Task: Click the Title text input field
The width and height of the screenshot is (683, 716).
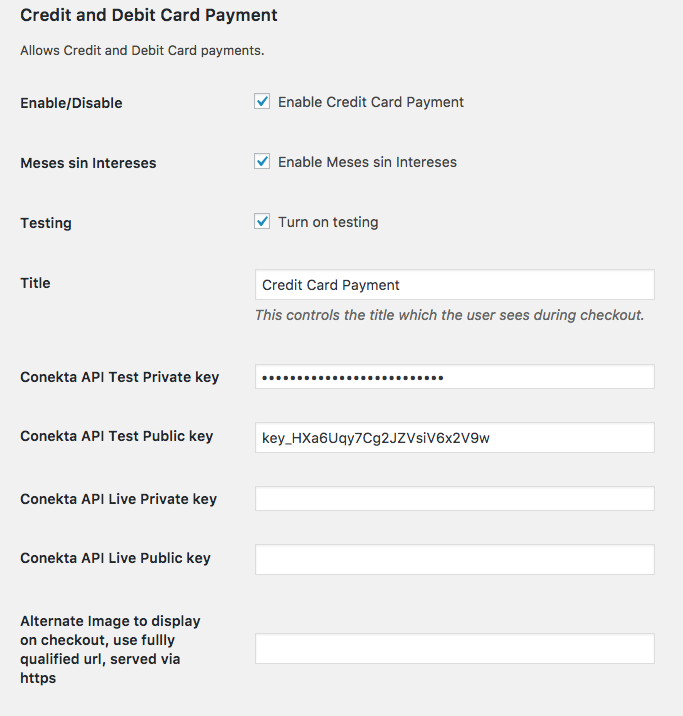Action: 454,285
